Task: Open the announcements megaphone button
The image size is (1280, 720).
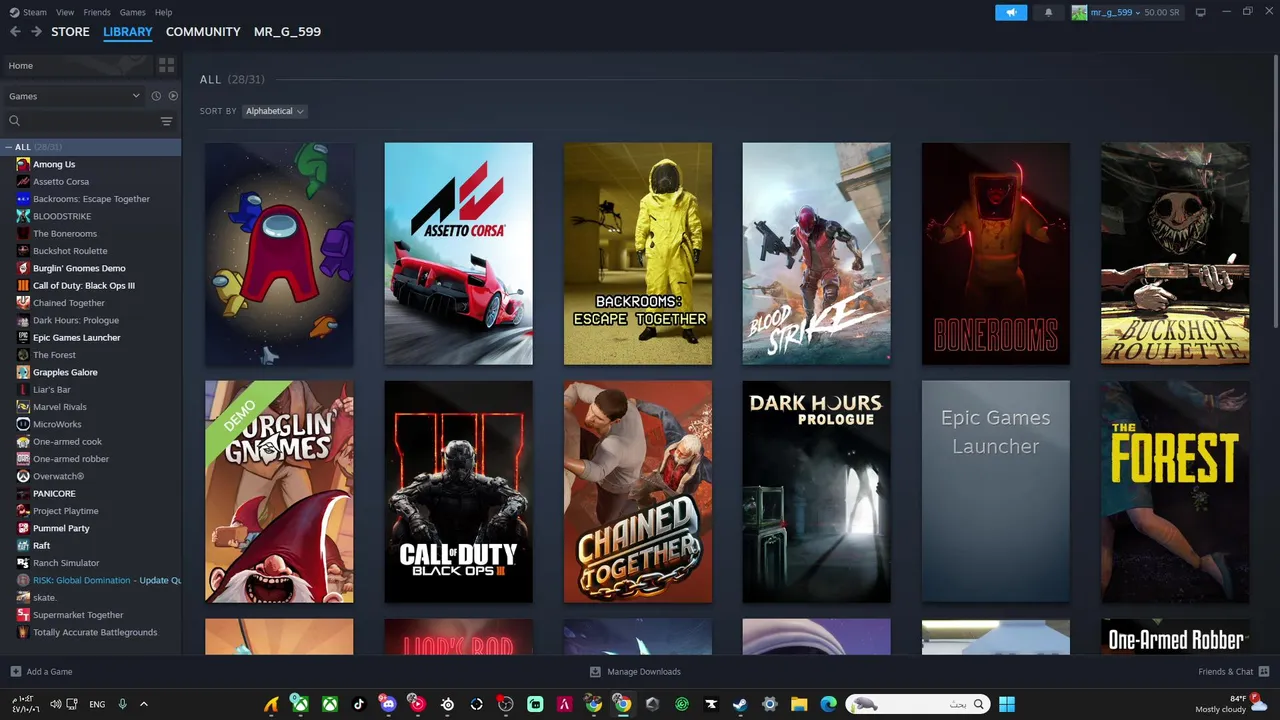Action: point(1011,12)
